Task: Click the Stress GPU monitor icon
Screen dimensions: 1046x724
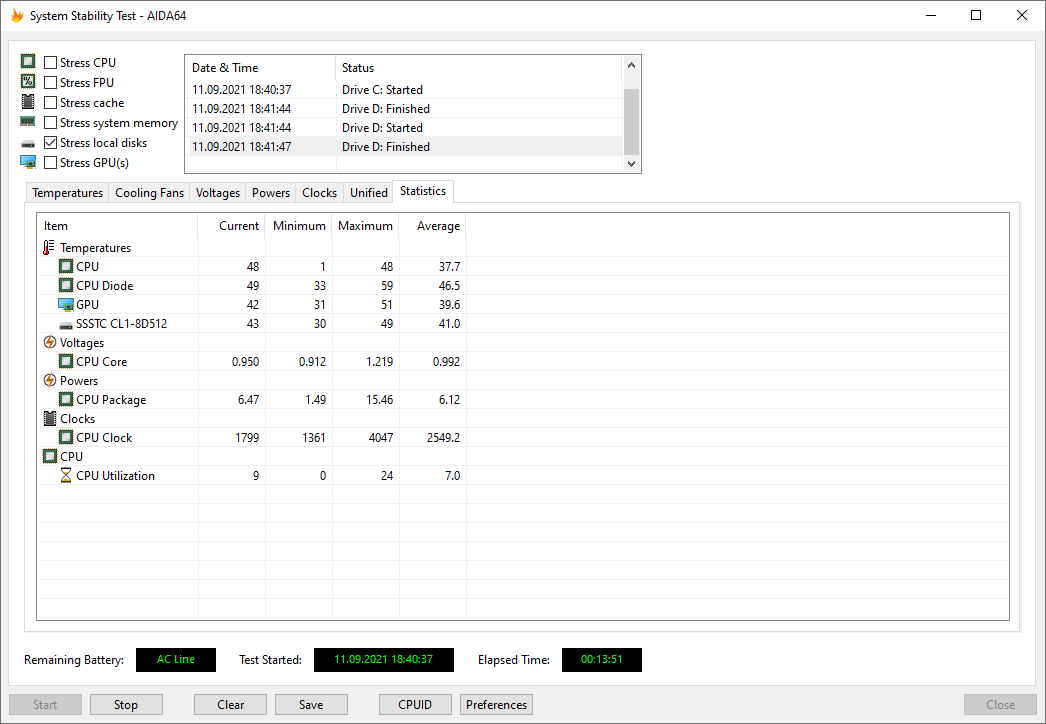Action: coord(28,162)
